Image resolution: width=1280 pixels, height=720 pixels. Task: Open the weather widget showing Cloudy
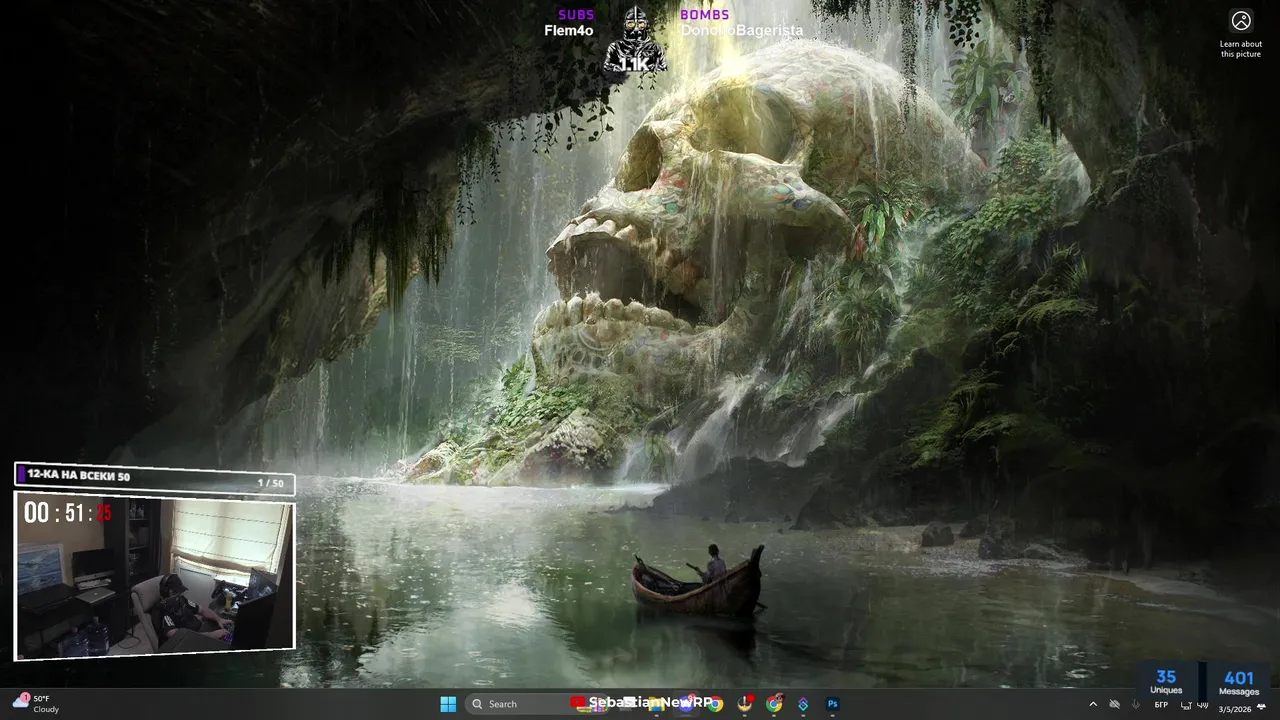tap(36, 704)
